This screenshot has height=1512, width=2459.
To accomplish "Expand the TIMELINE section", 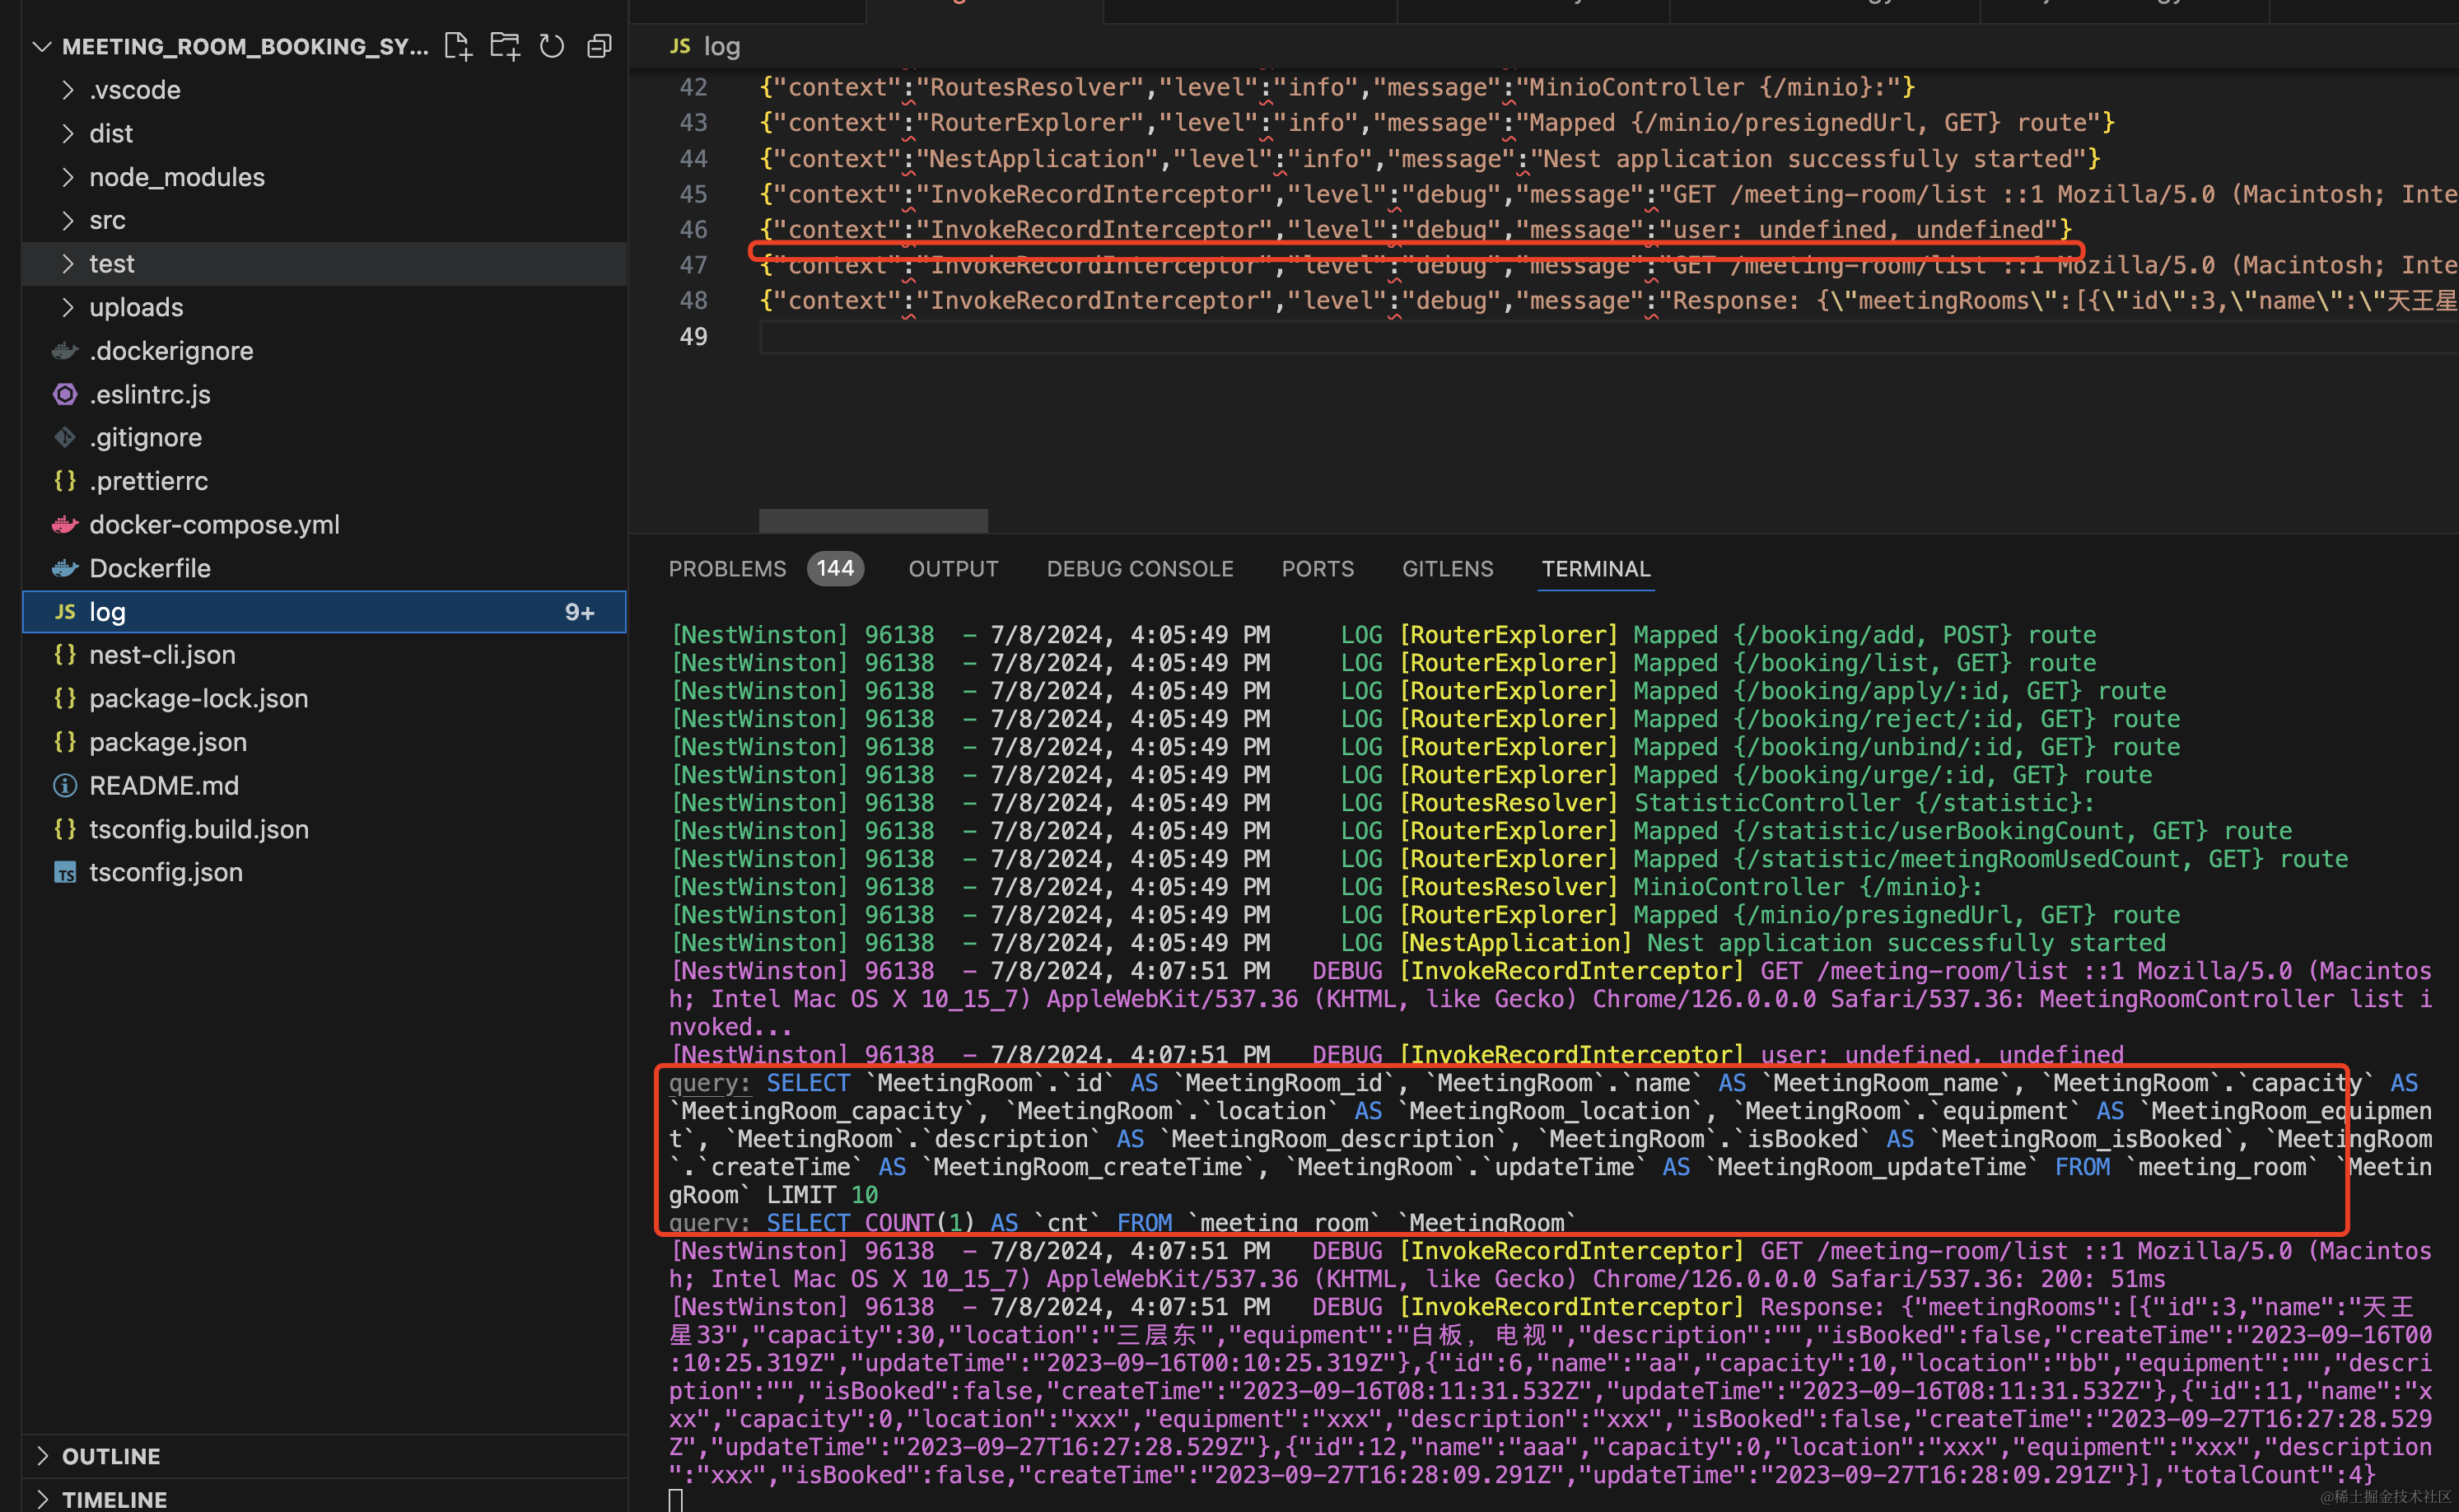I will pyautogui.click(x=114, y=1499).
